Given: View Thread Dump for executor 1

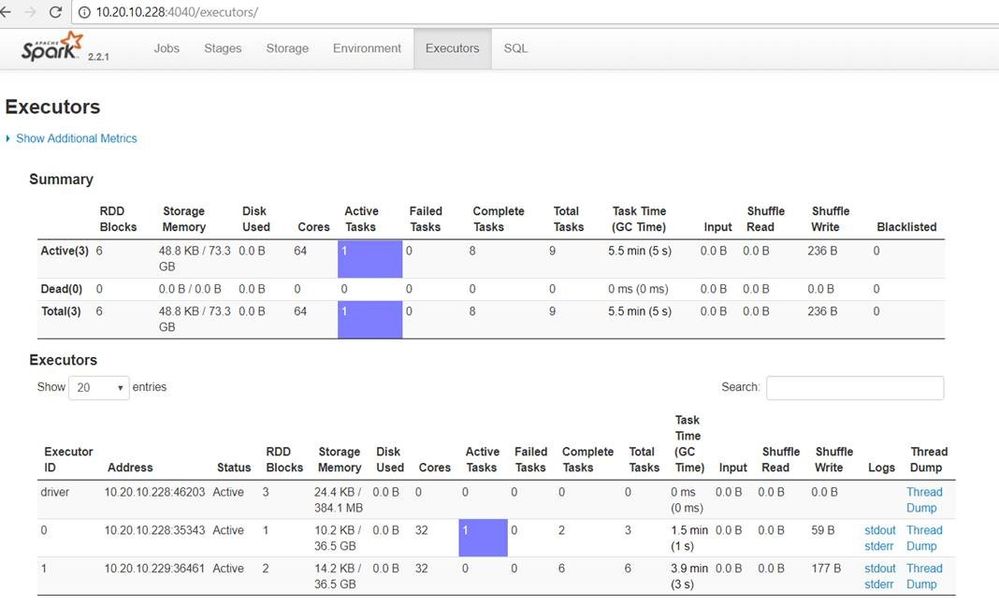Looking at the screenshot, I should [x=924, y=576].
